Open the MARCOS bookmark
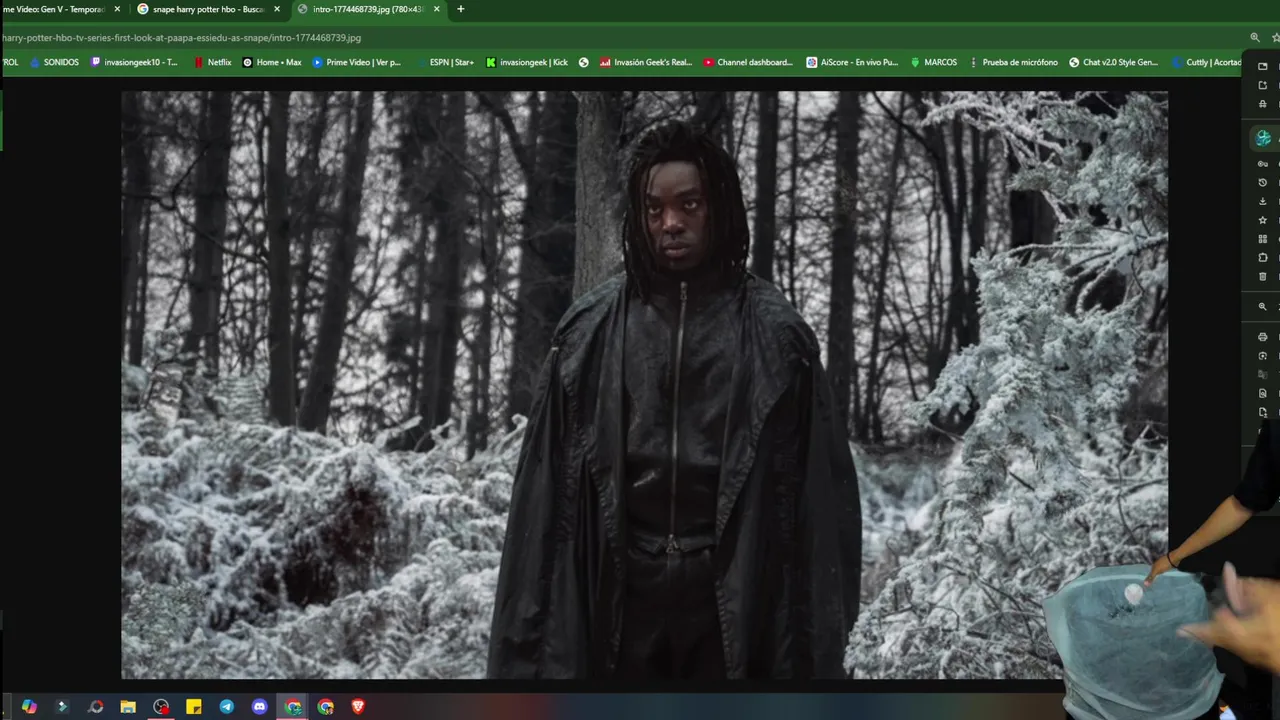Viewport: 1280px width, 720px height. pos(933,62)
